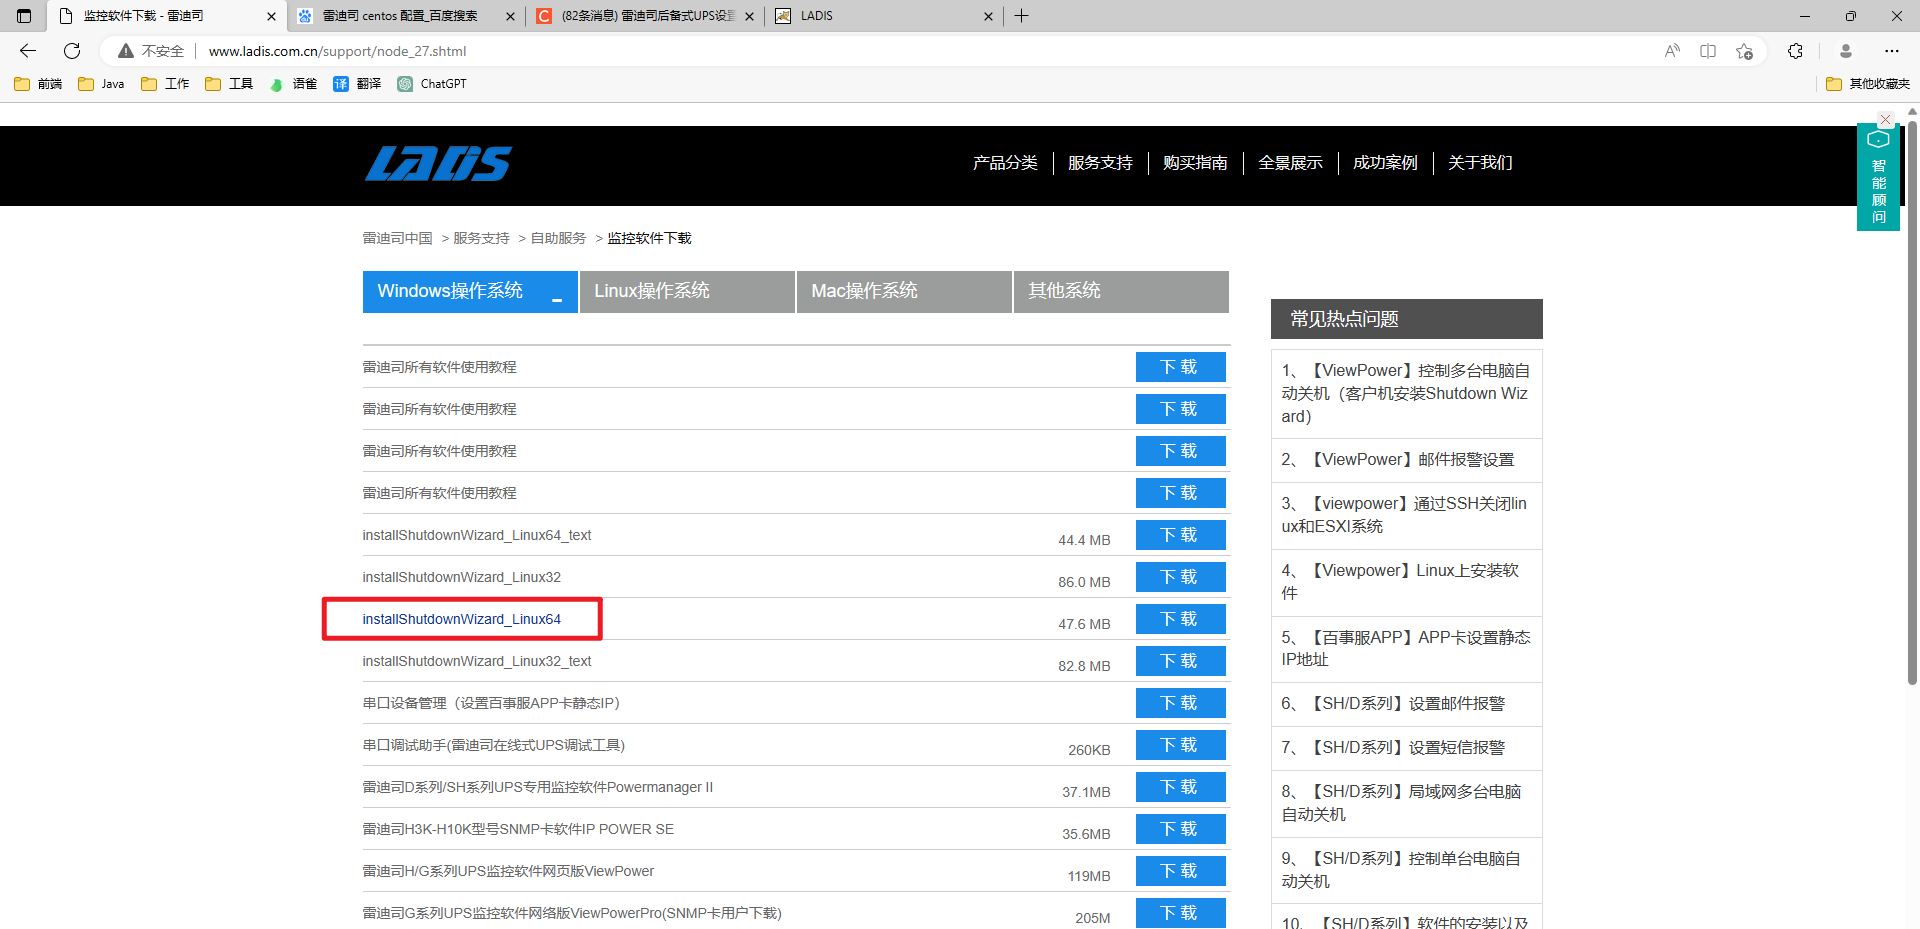Open the Java bookmarks folder
The width and height of the screenshot is (1920, 929).
tap(101, 84)
